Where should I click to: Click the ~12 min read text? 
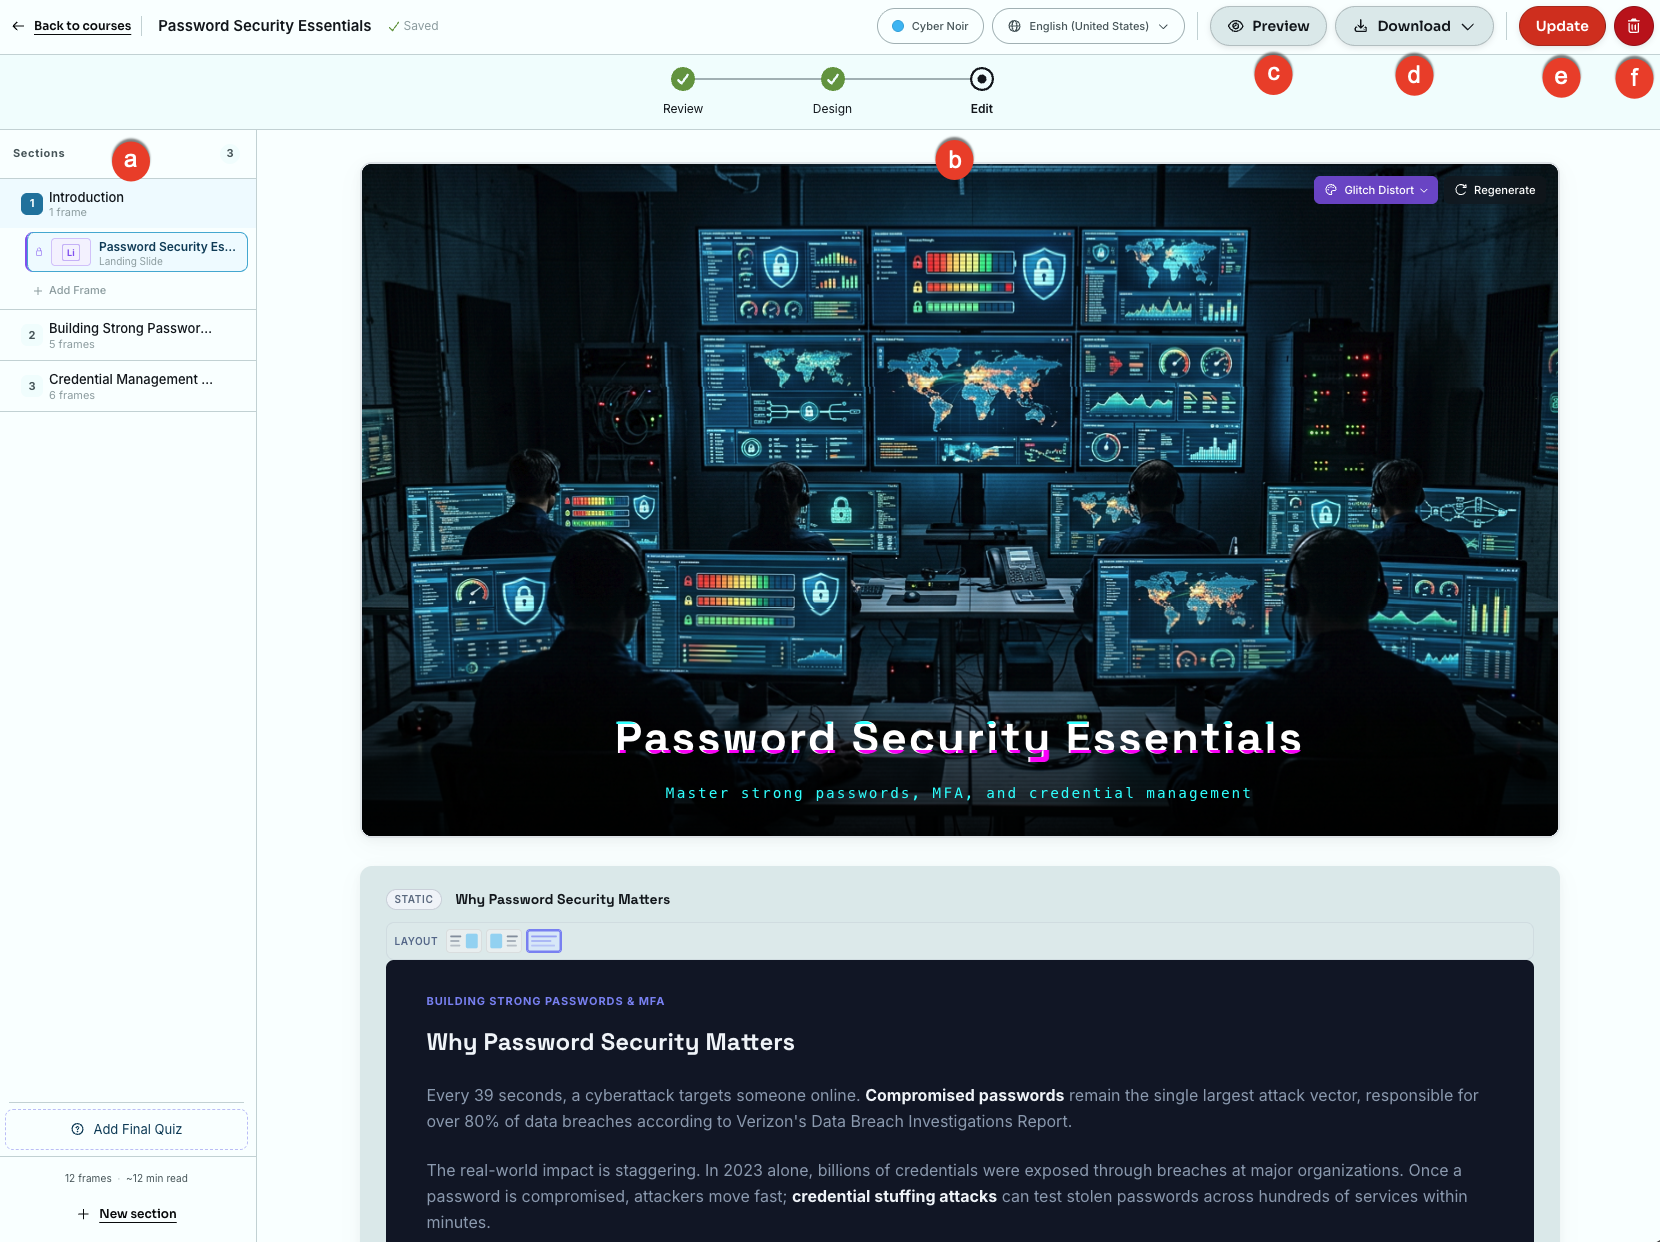click(157, 1178)
